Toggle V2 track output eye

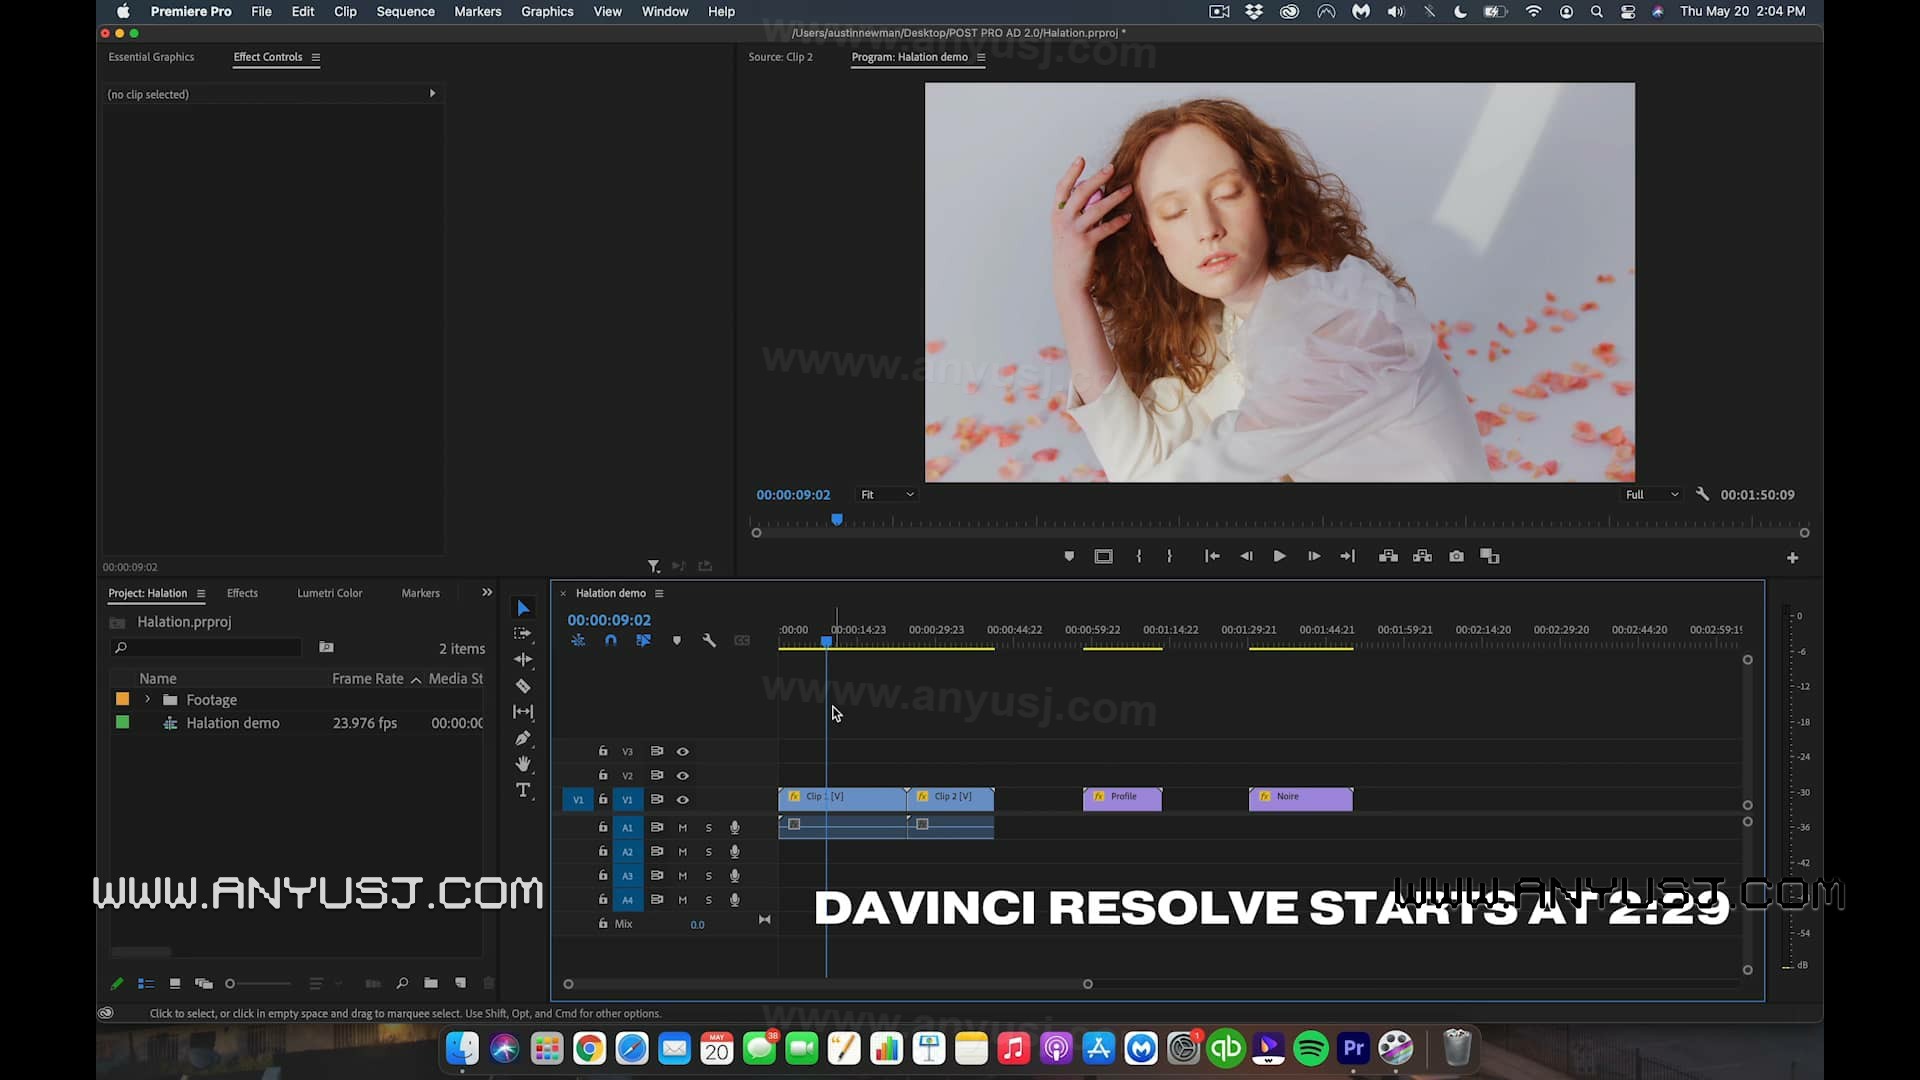click(x=683, y=775)
